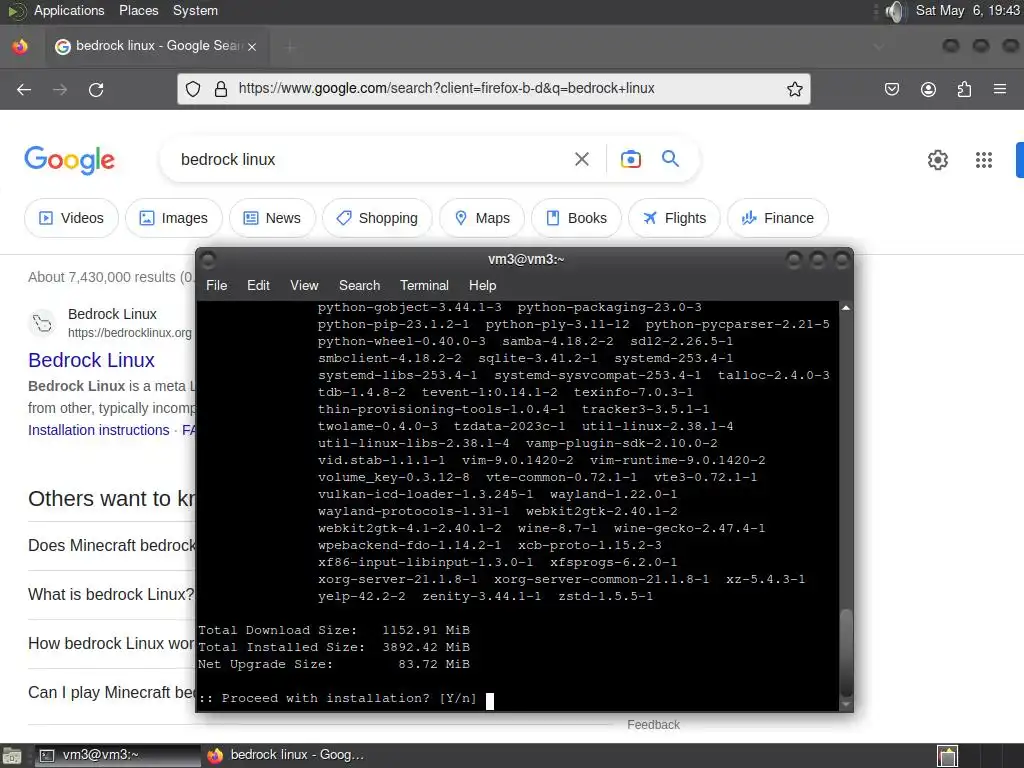Image resolution: width=1024 pixels, height=768 pixels.
Task: Bookmark this page with the star
Action: [x=794, y=89]
